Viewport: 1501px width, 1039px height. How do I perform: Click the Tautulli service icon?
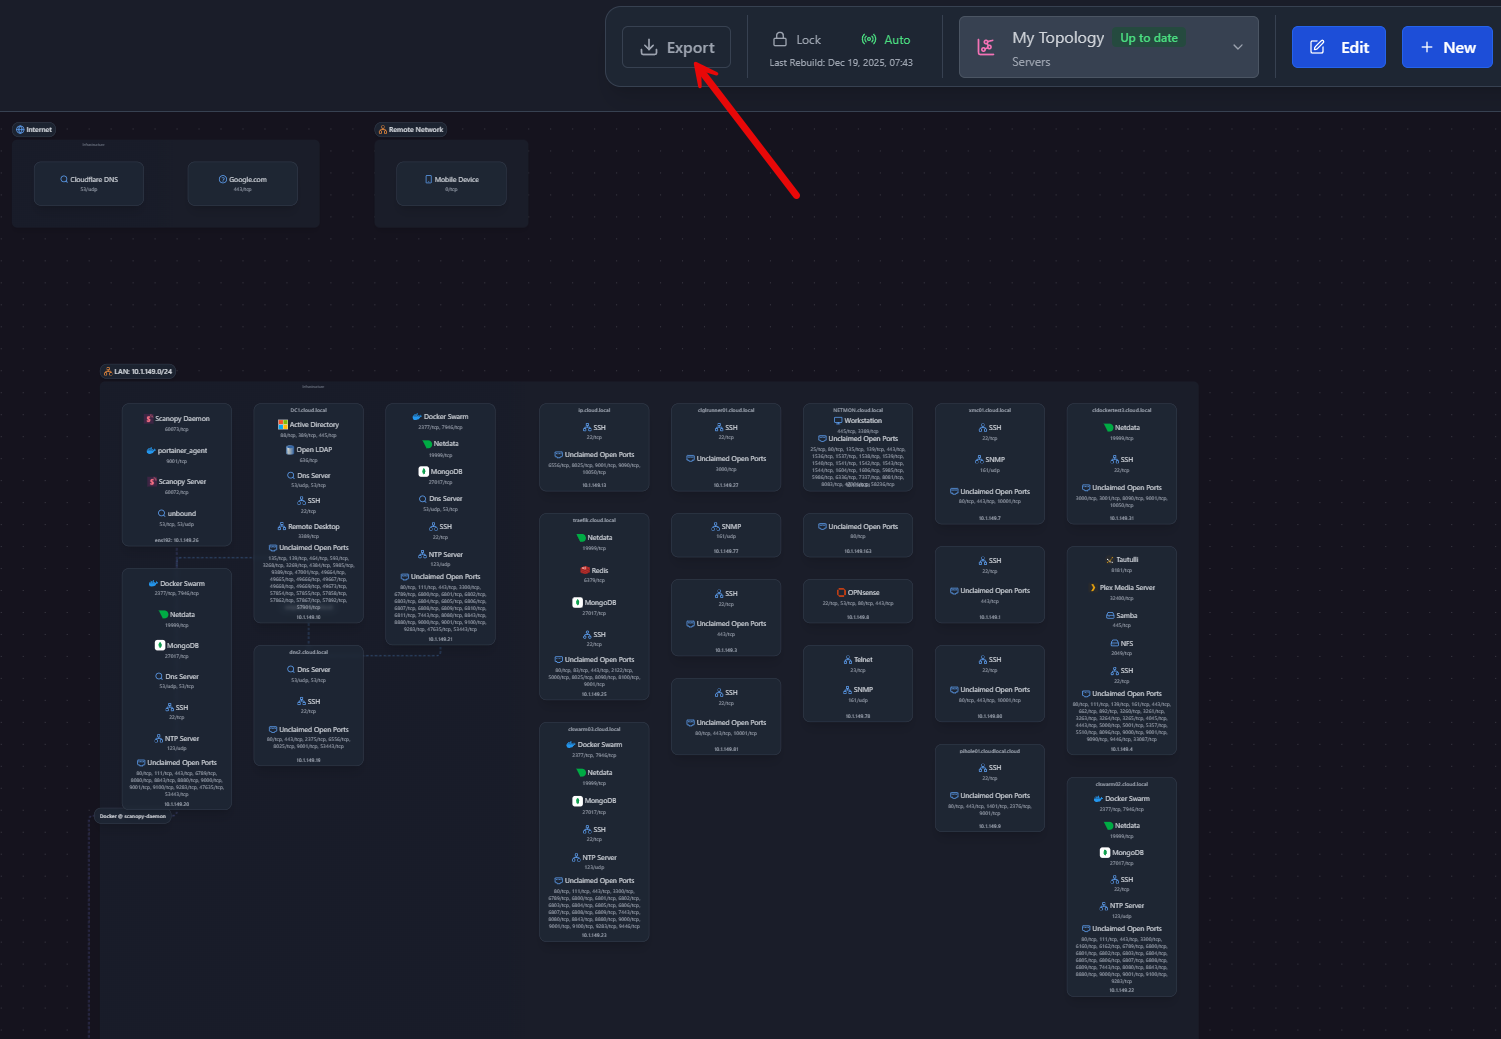pyautogui.click(x=1110, y=560)
